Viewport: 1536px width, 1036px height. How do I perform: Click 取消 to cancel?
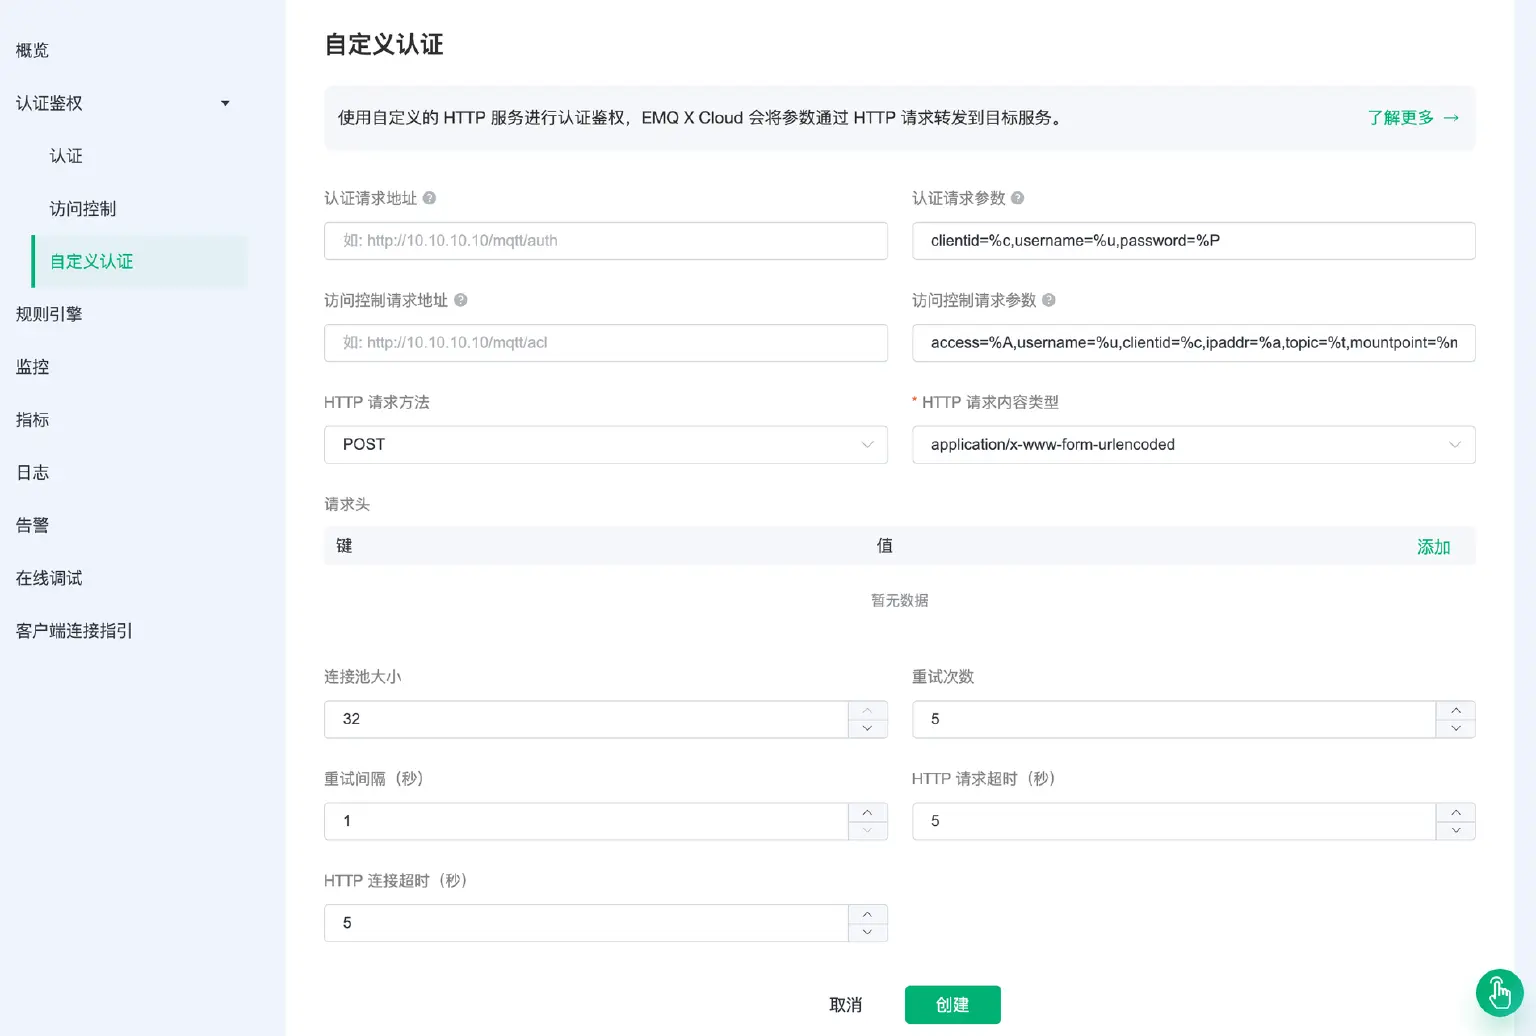[x=847, y=1004]
